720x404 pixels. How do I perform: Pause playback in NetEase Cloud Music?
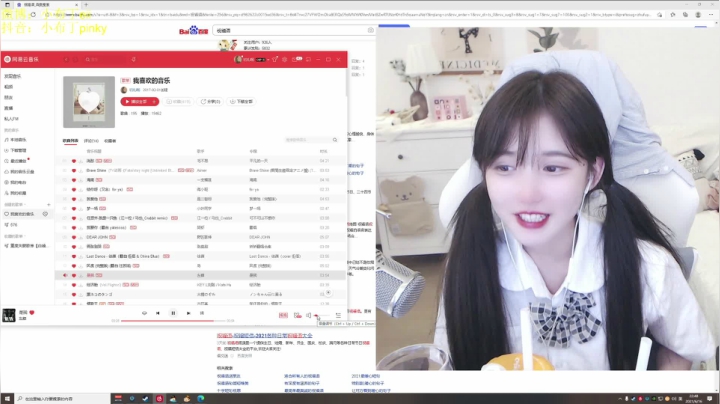click(x=173, y=313)
